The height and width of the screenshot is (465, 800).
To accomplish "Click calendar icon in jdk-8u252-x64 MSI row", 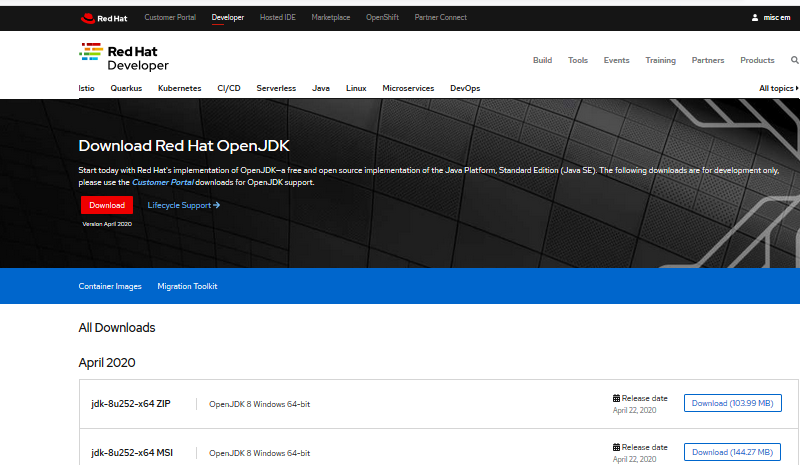I will [616, 447].
